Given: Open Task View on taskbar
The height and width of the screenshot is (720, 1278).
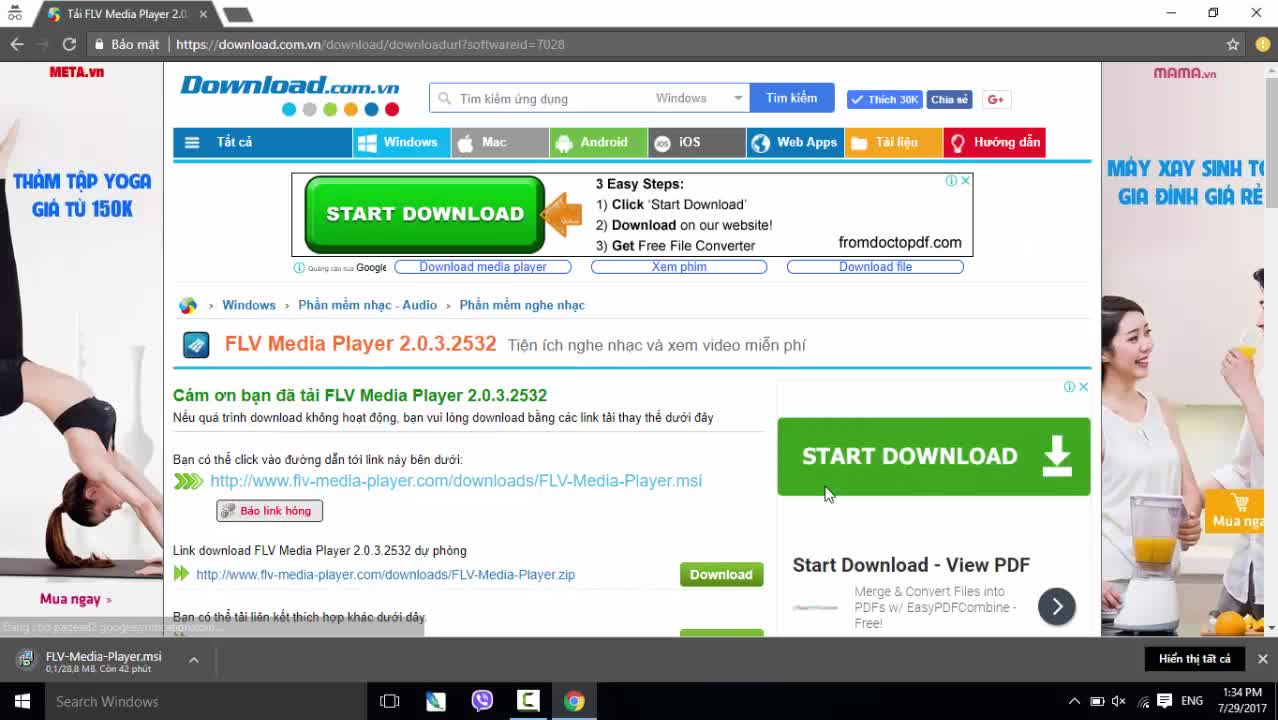Looking at the screenshot, I should (x=390, y=701).
